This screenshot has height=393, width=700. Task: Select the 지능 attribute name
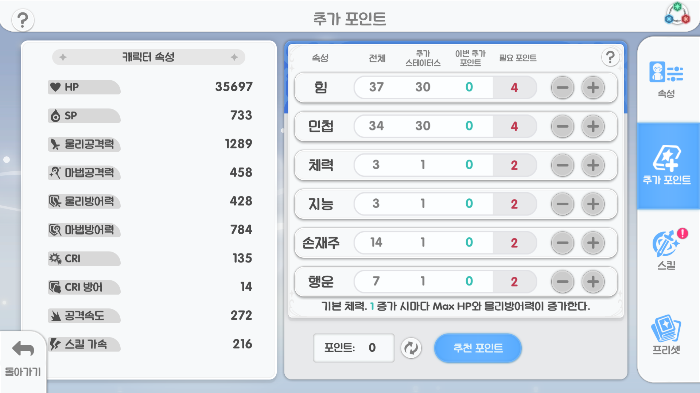[321, 204]
